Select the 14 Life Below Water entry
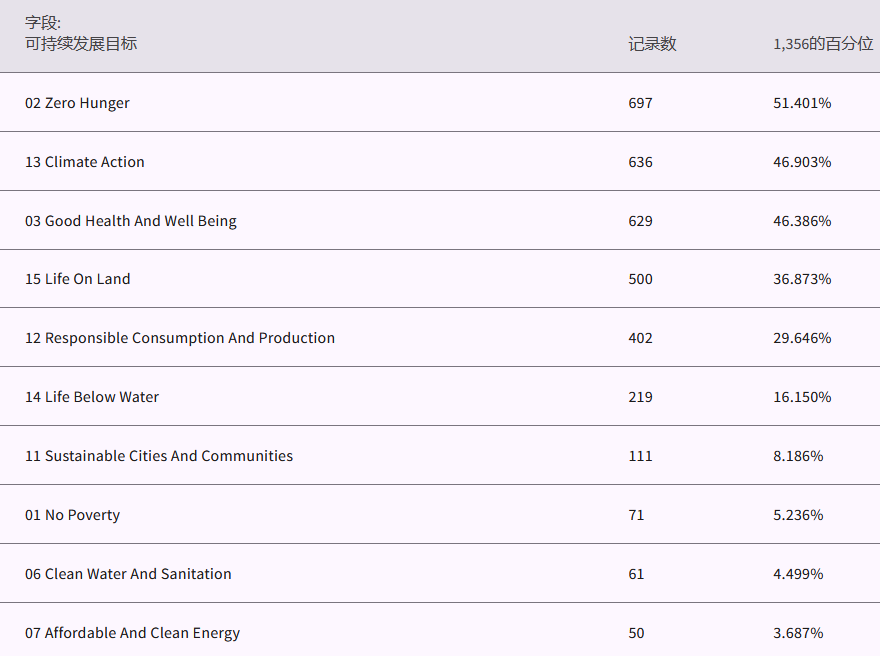Viewport: 880px width, 656px height. click(92, 397)
